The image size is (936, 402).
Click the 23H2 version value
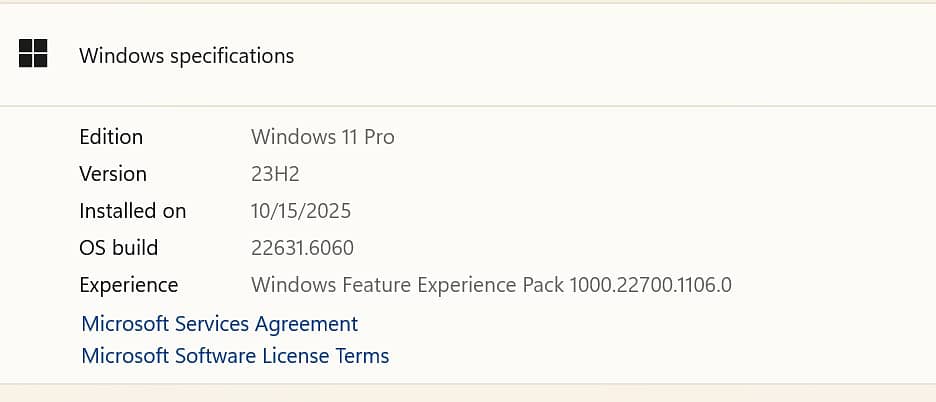tap(275, 174)
